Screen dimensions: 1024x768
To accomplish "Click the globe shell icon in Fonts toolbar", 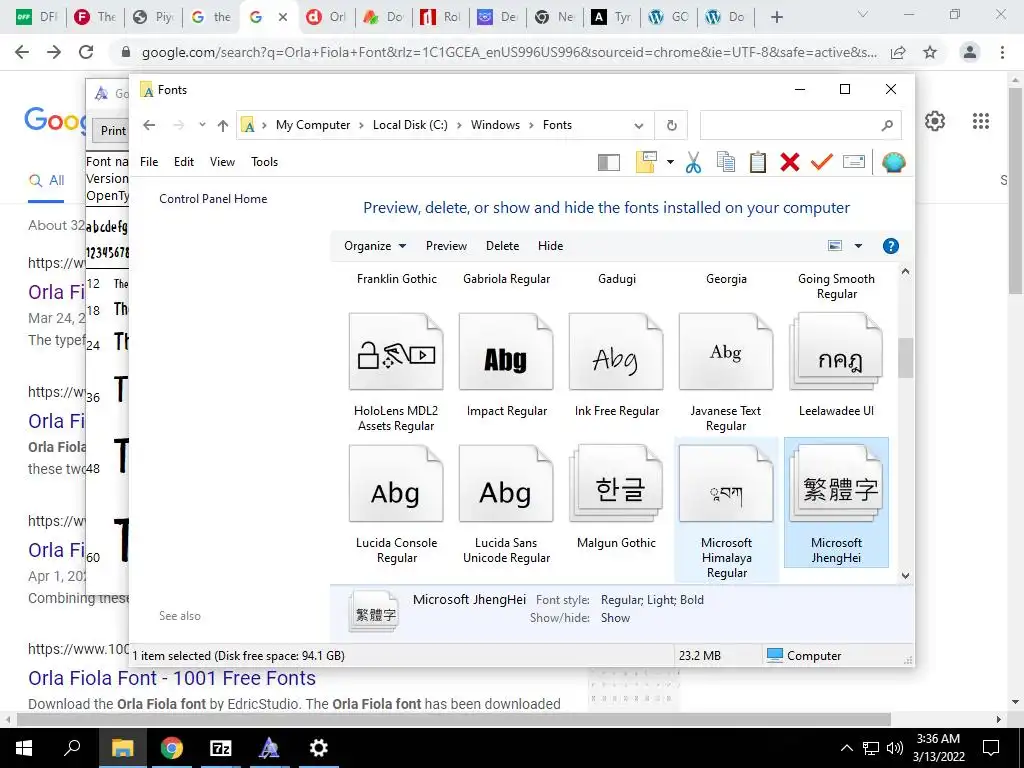I will point(893,162).
